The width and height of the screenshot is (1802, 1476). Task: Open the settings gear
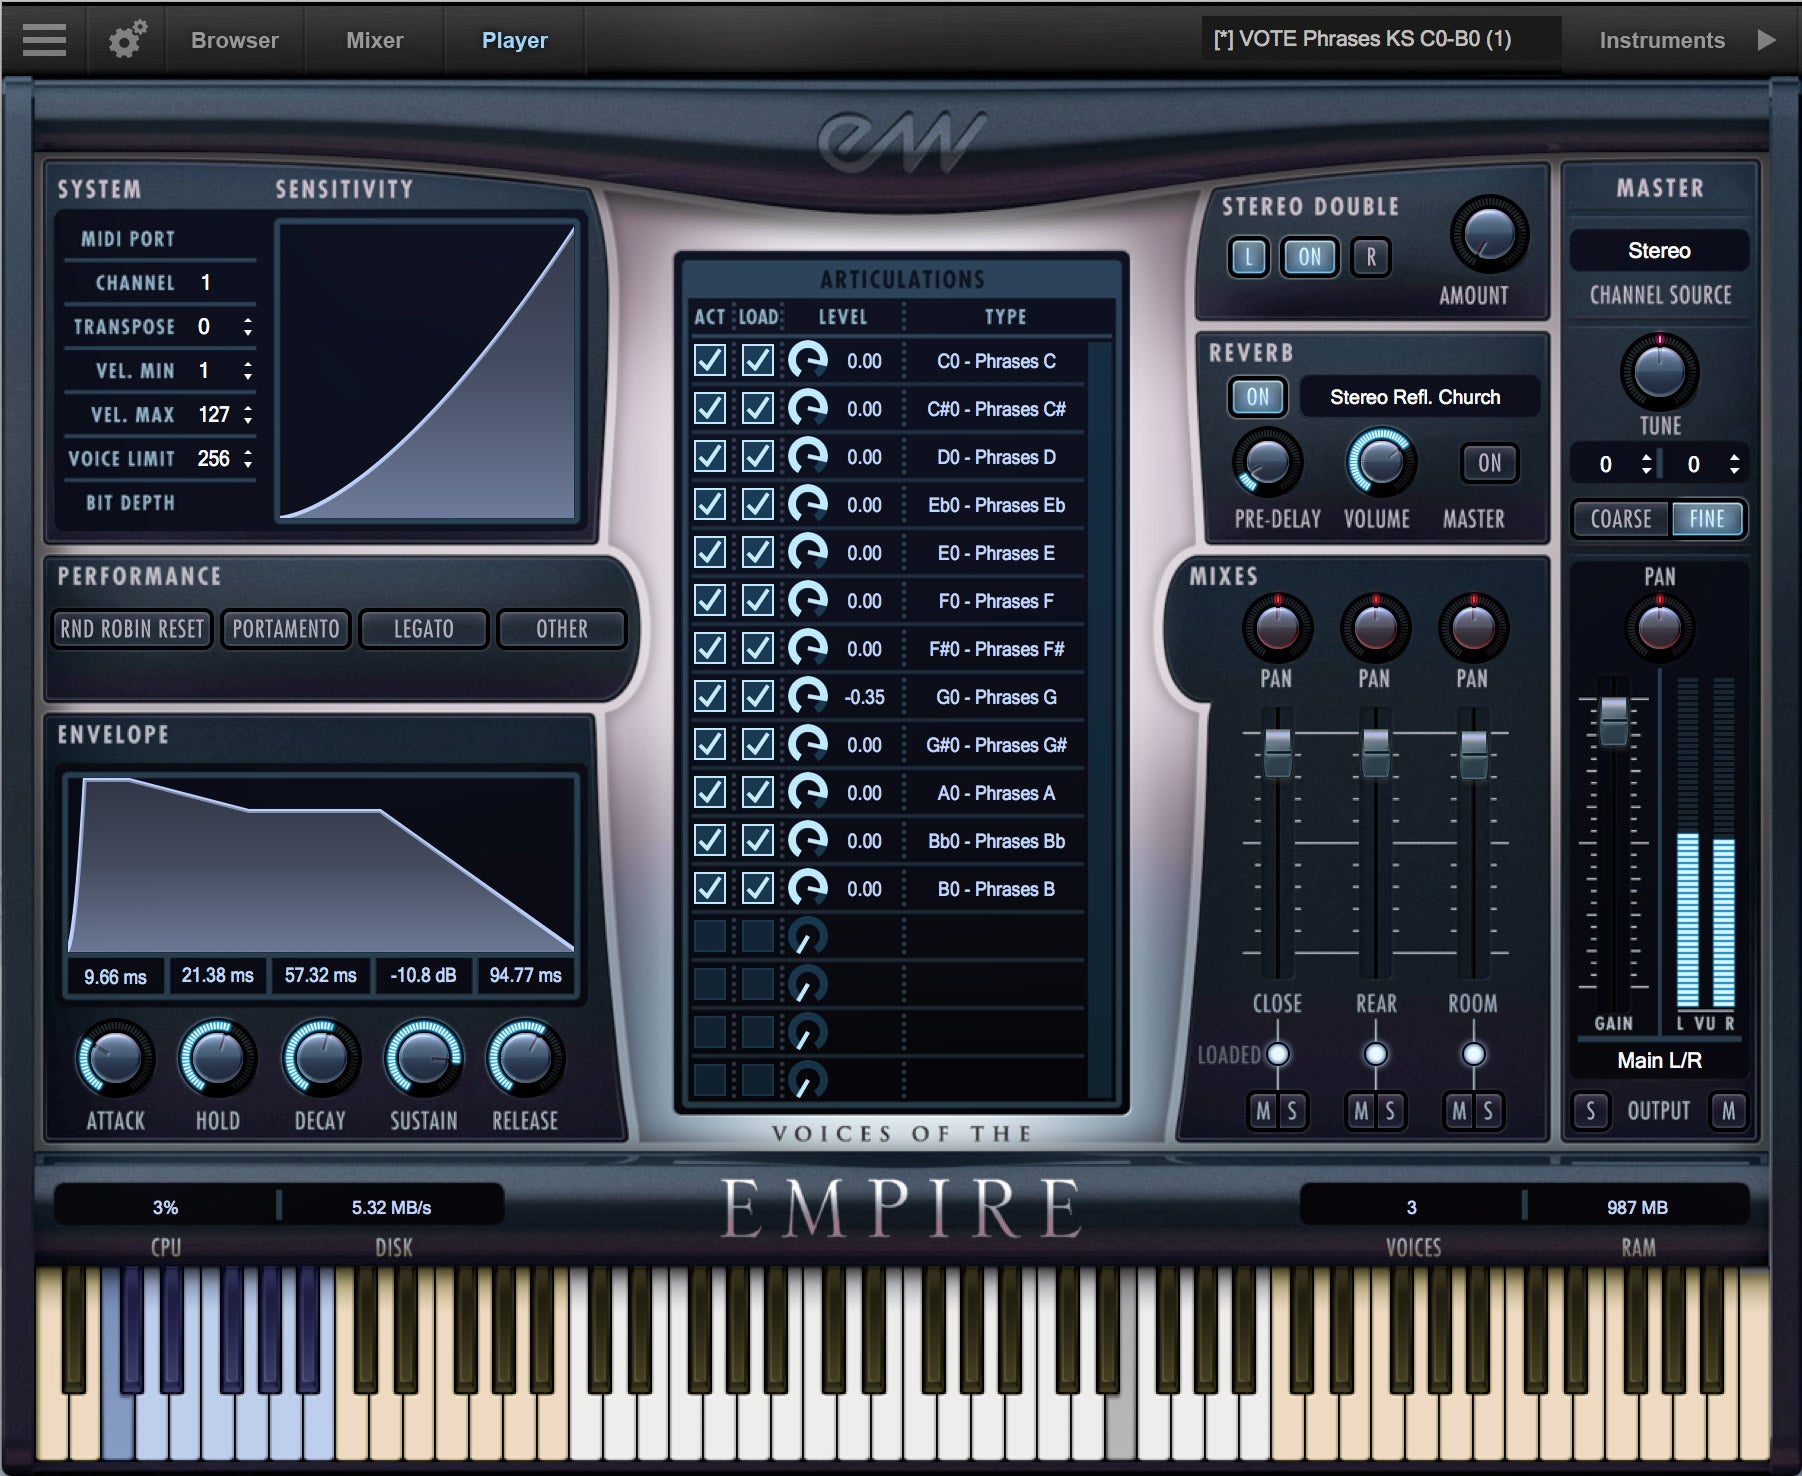[x=126, y=40]
